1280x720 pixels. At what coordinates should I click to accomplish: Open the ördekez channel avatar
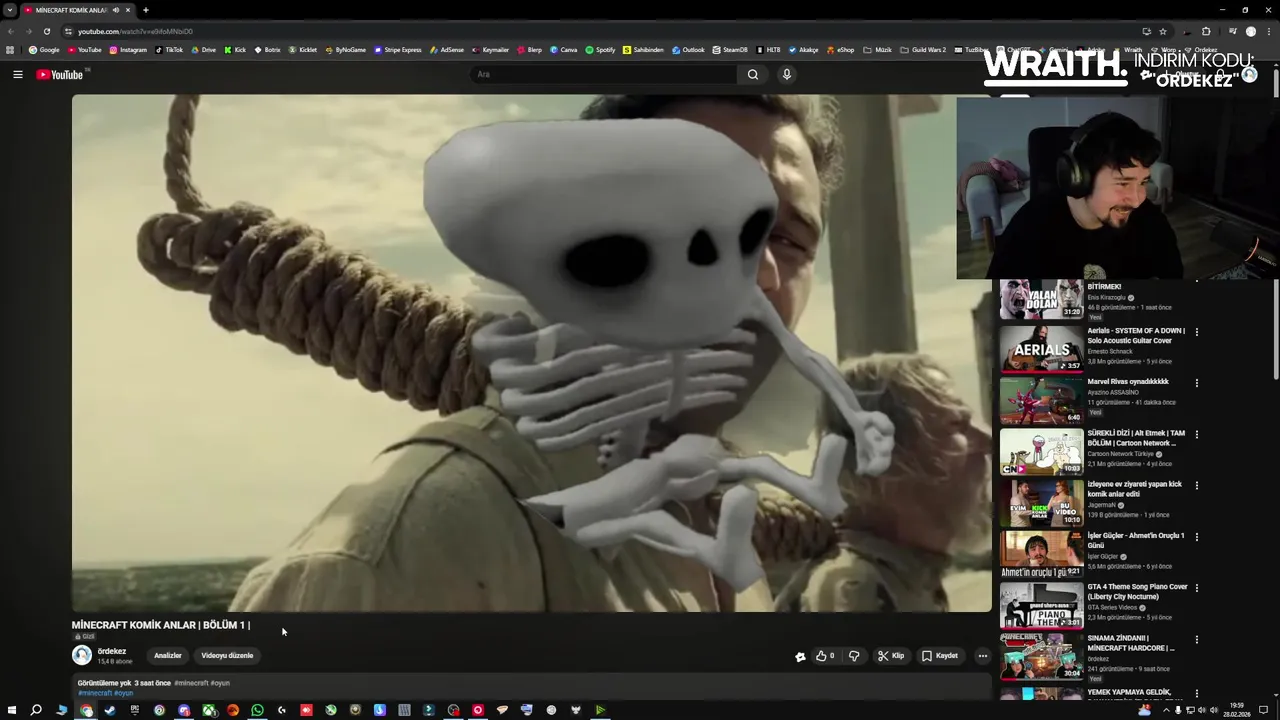coord(82,655)
